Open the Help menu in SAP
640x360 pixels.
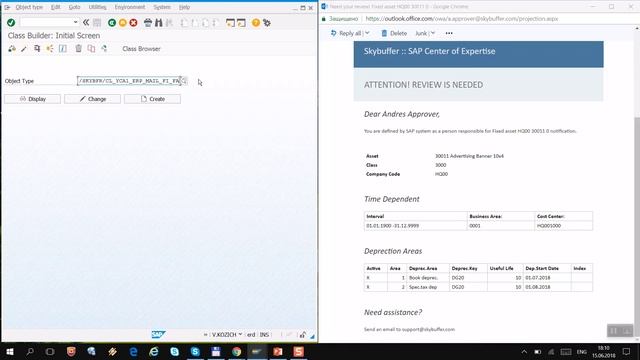pyautogui.click(x=184, y=7)
